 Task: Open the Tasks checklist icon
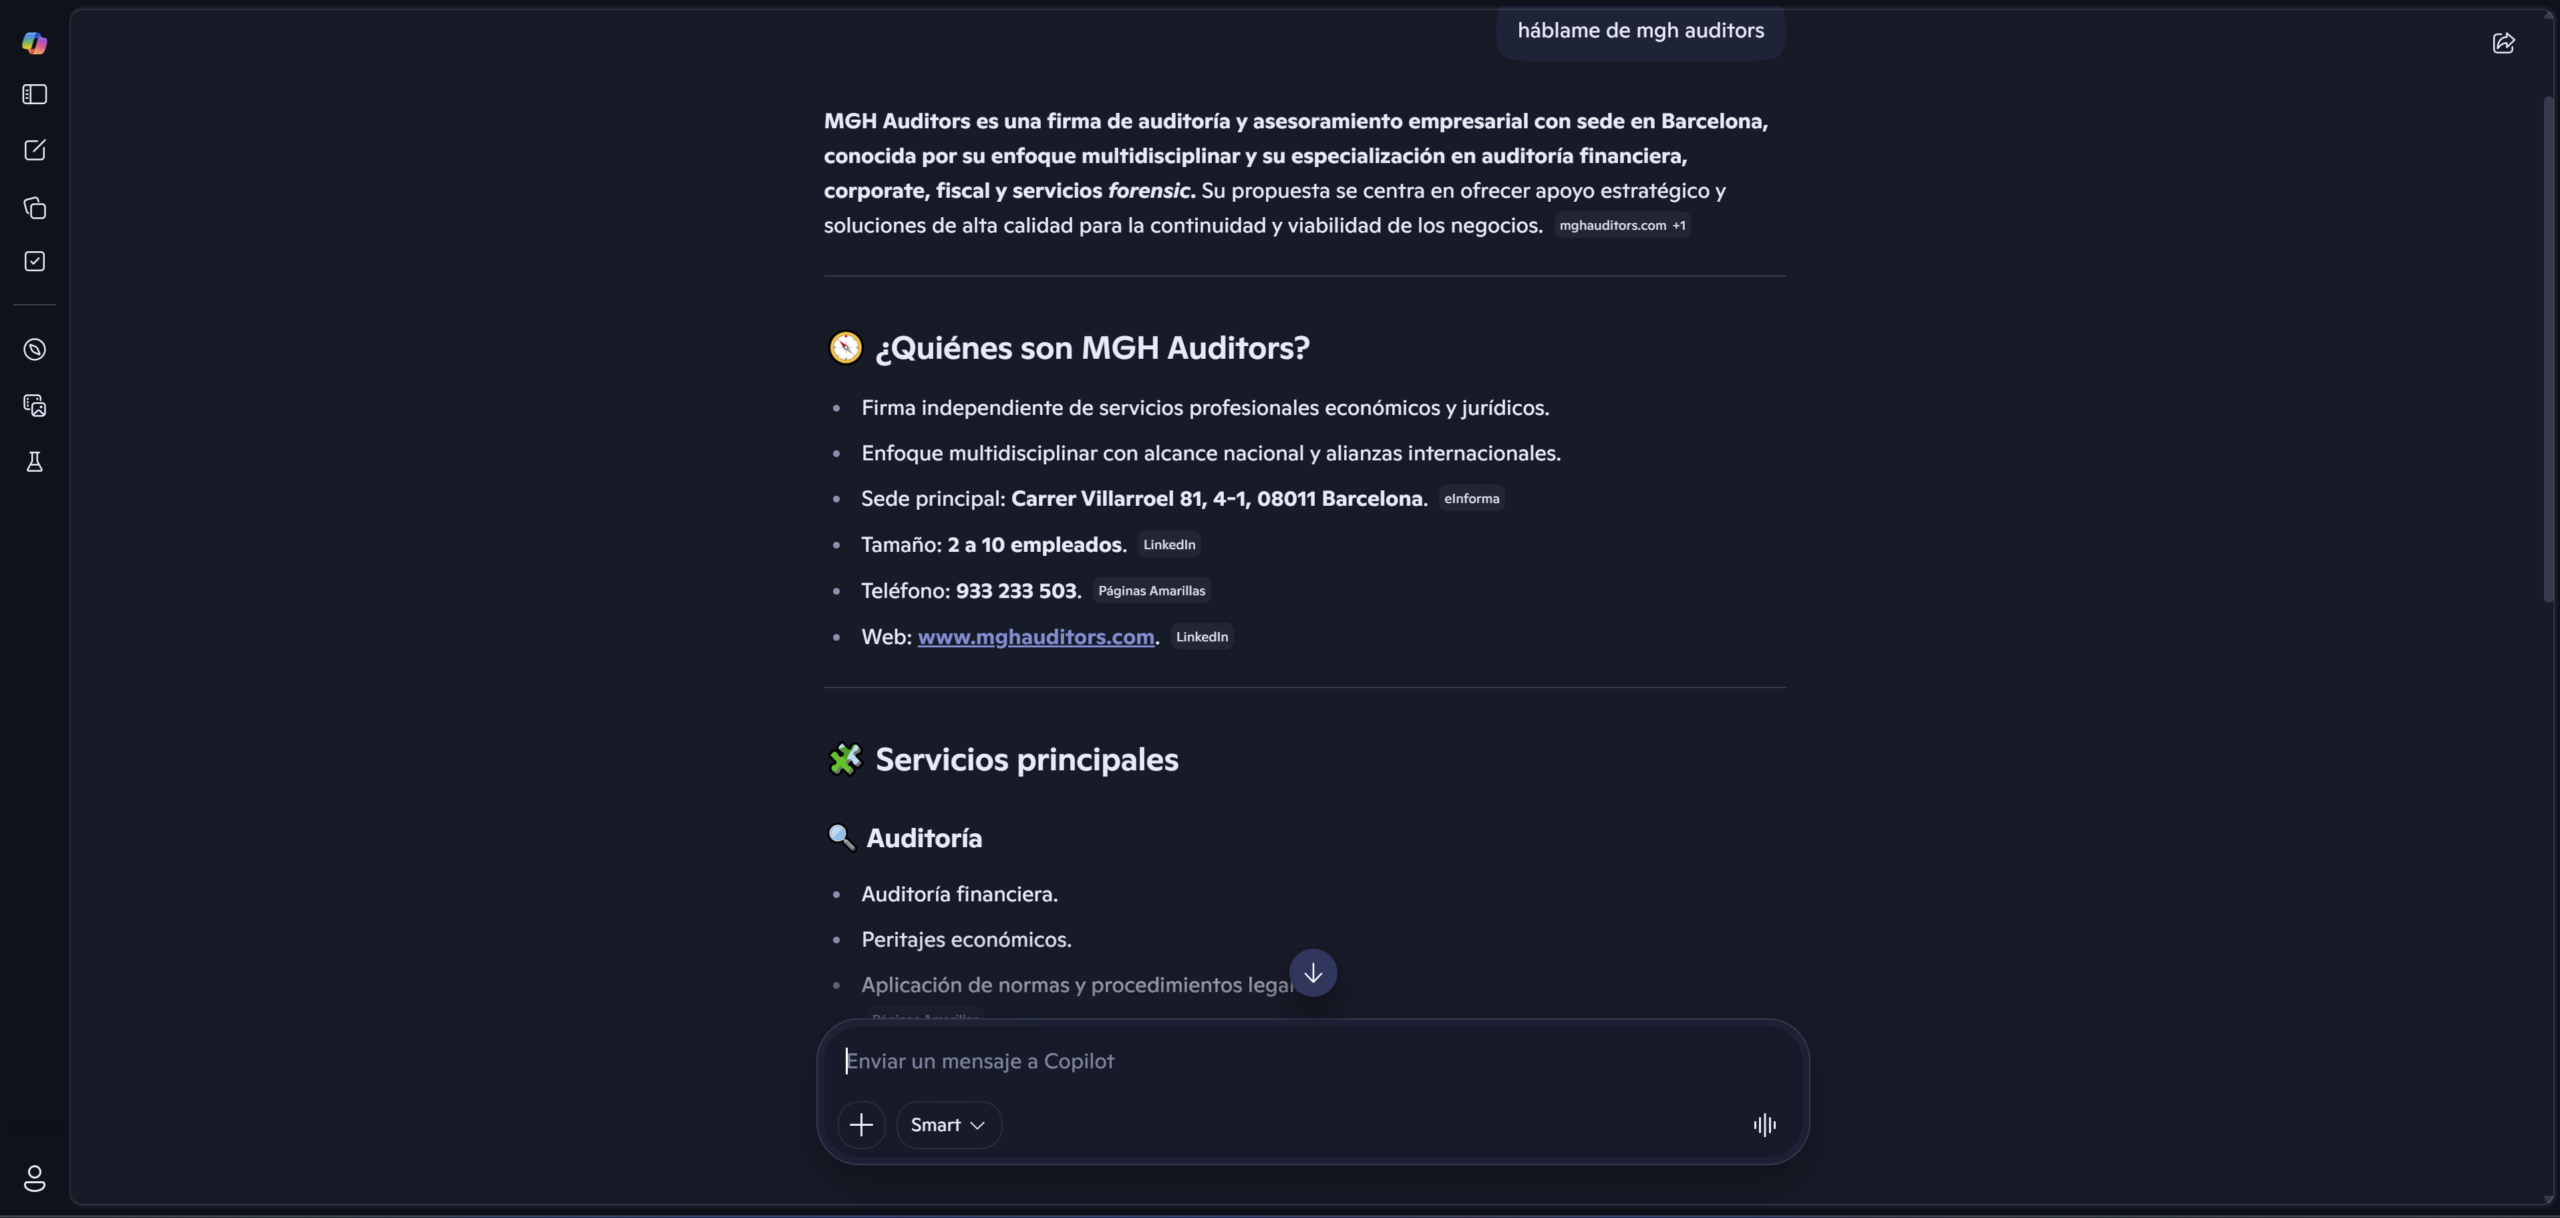pyautogui.click(x=35, y=261)
